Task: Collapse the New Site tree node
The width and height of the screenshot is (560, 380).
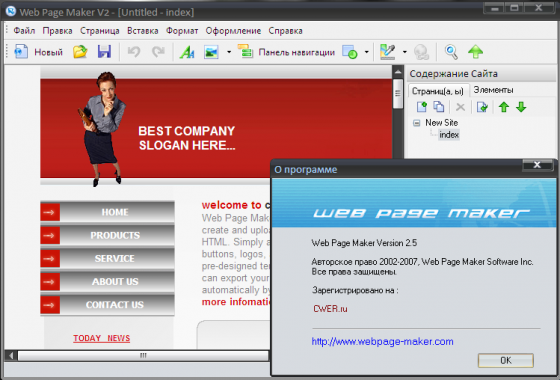Action: pyautogui.click(x=416, y=123)
